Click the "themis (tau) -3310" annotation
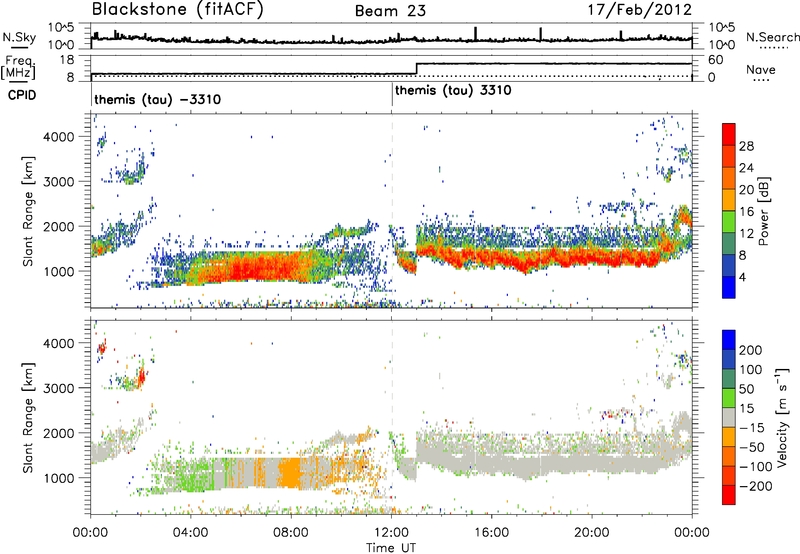800x554 pixels. point(158,99)
